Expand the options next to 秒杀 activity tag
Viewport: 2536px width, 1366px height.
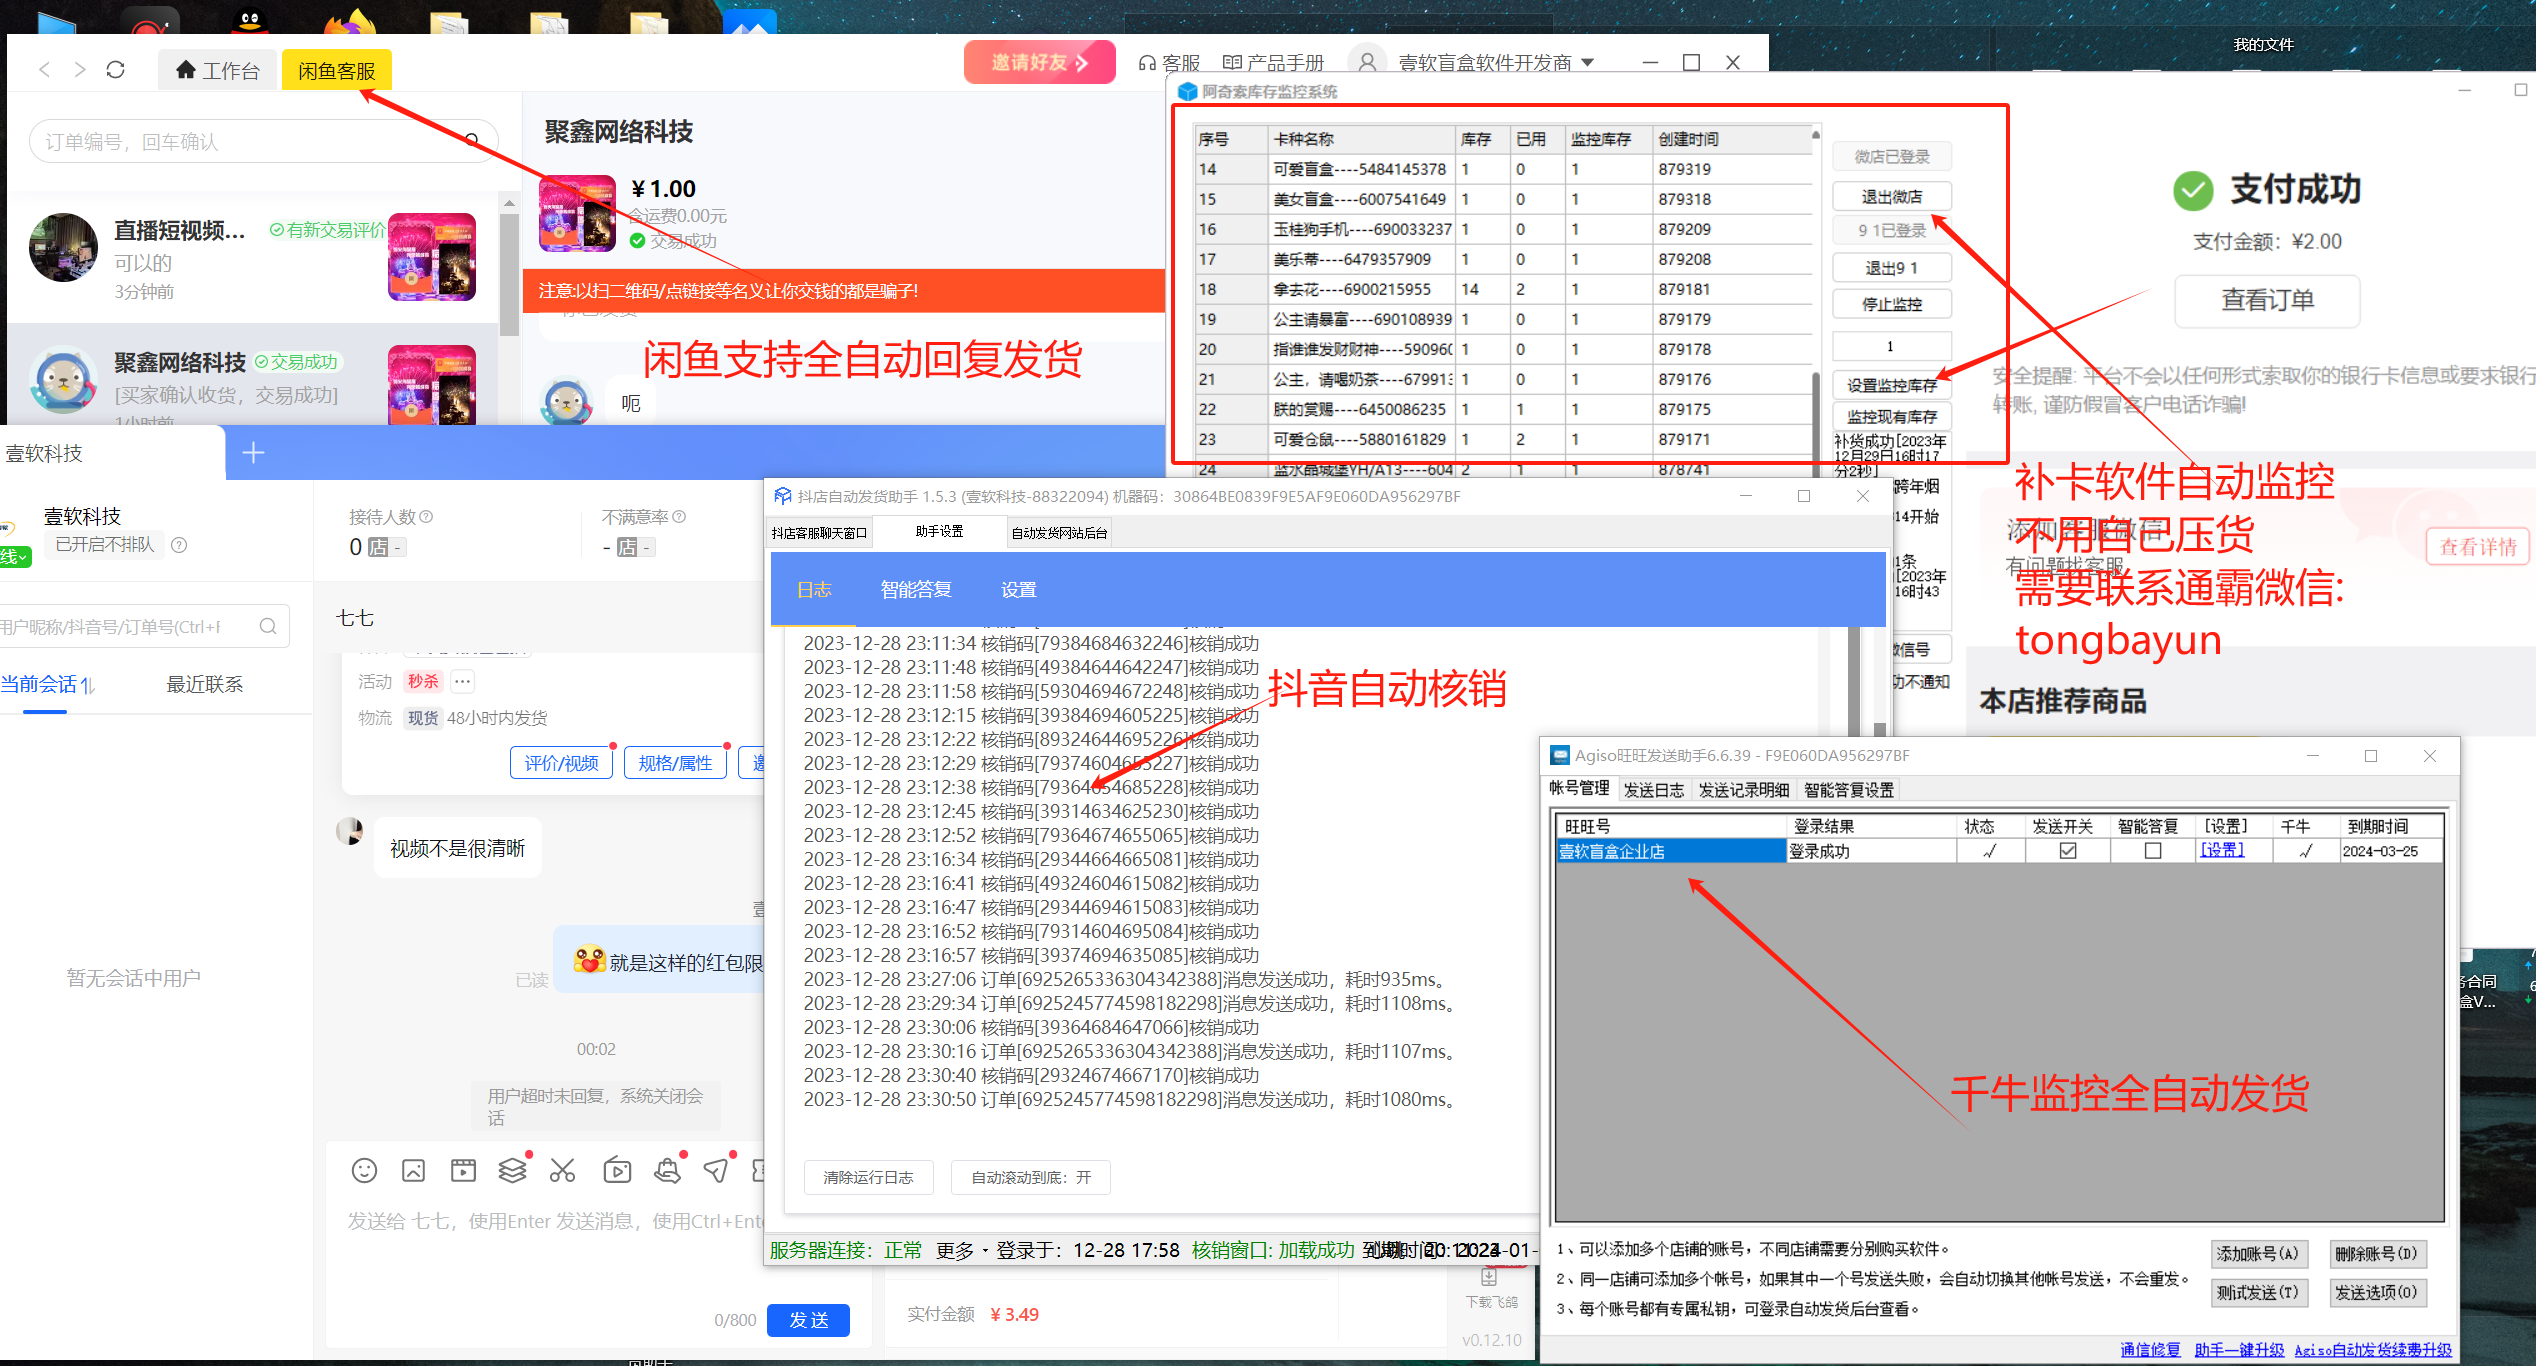click(x=461, y=681)
